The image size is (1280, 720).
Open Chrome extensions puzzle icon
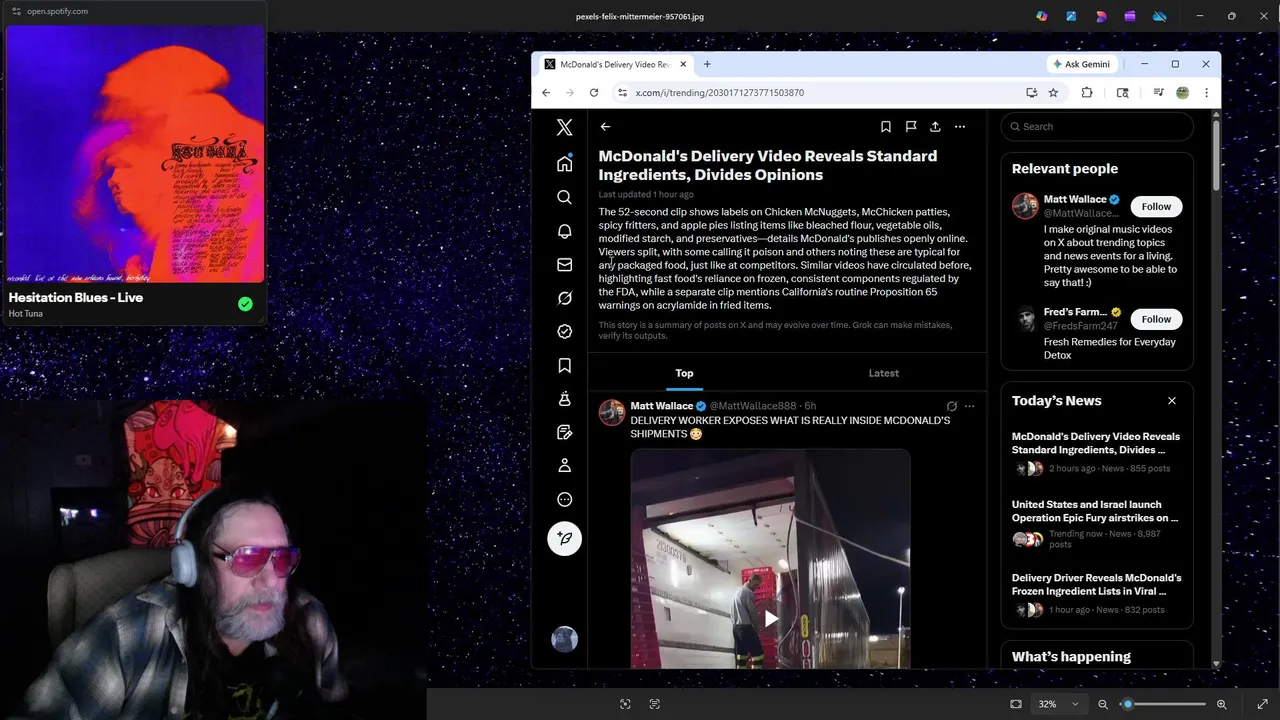point(1087,92)
